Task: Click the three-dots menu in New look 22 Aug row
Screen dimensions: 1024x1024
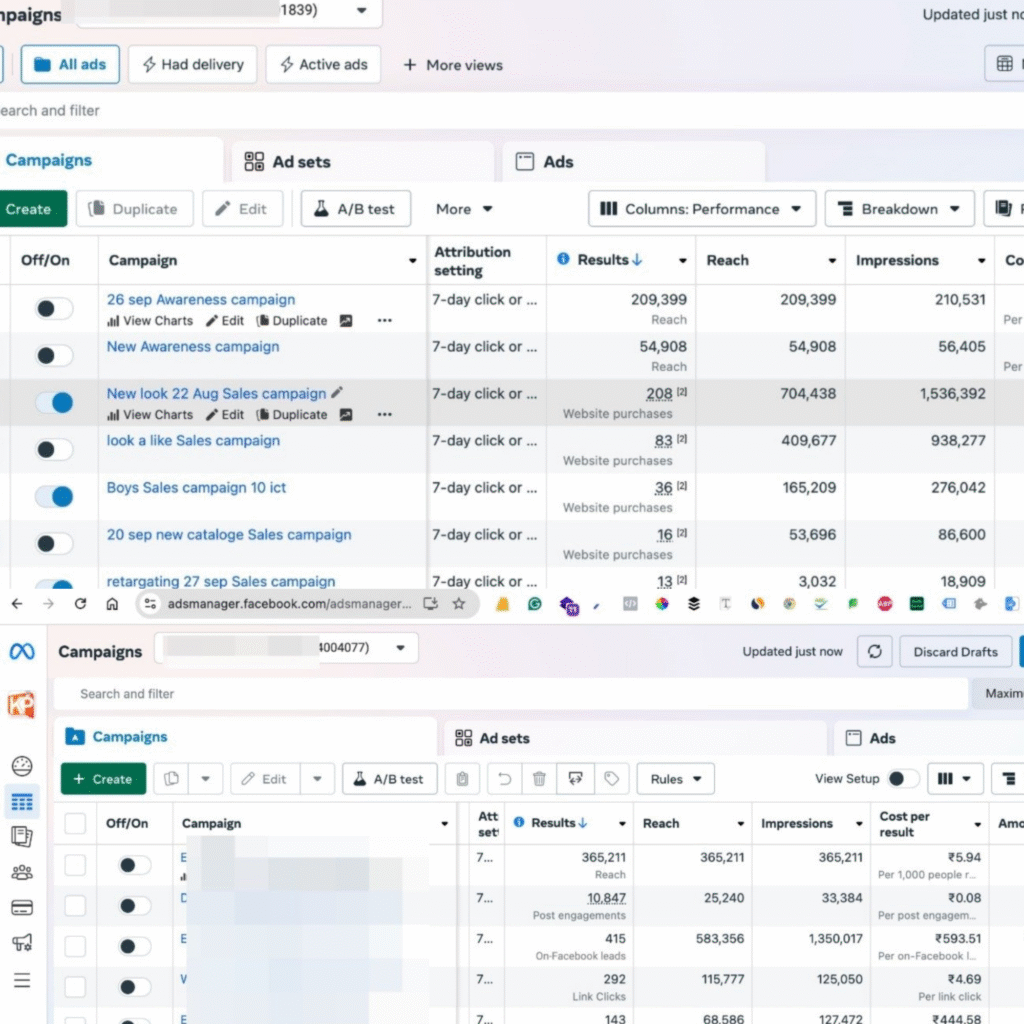Action: pyautogui.click(x=385, y=415)
